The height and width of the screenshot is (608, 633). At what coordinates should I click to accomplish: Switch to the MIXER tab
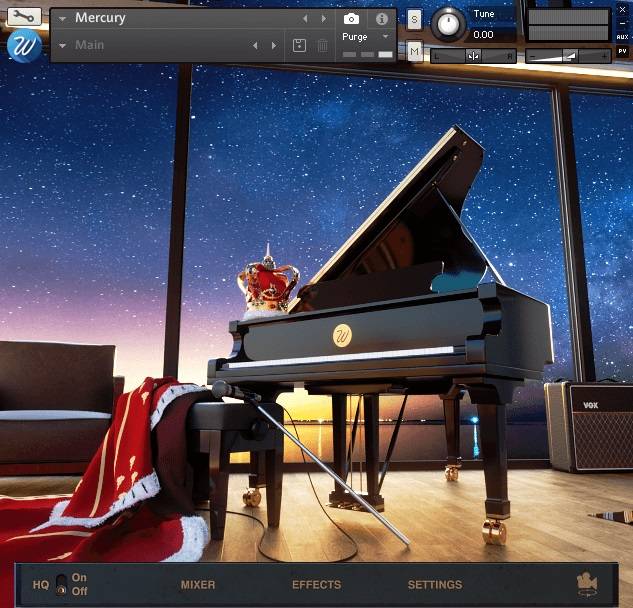pyautogui.click(x=198, y=585)
